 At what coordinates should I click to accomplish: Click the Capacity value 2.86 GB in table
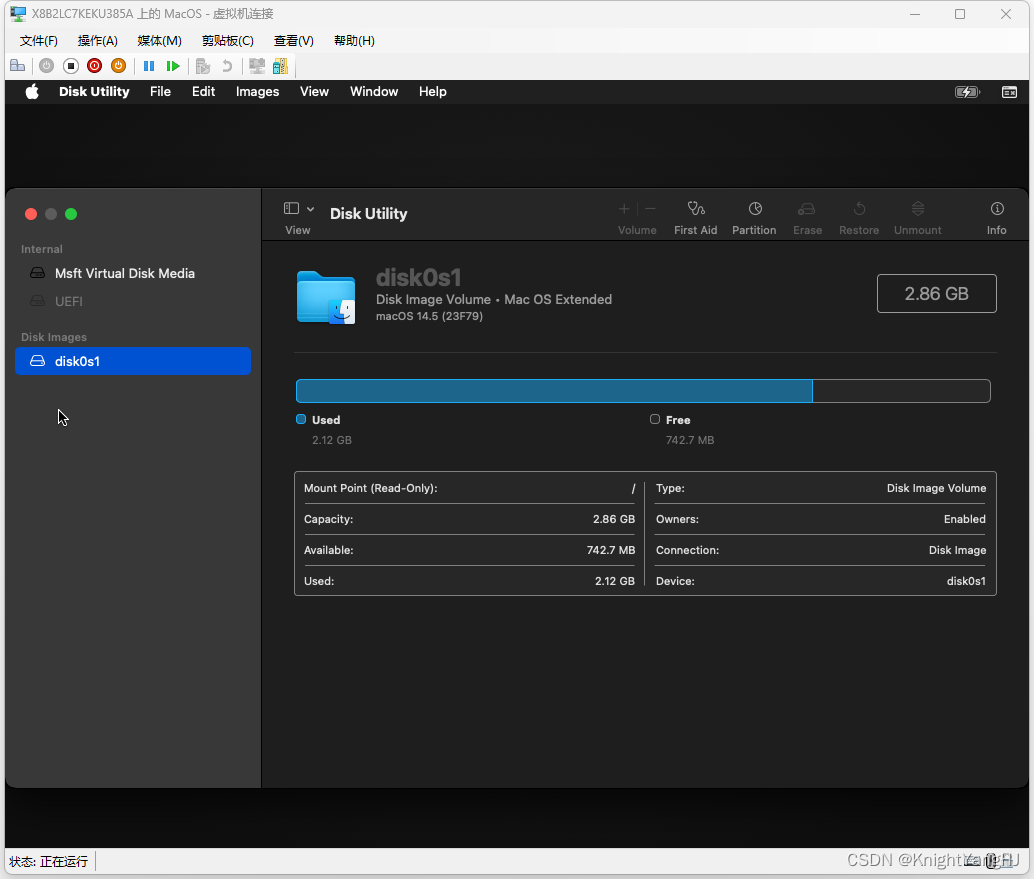tap(614, 519)
